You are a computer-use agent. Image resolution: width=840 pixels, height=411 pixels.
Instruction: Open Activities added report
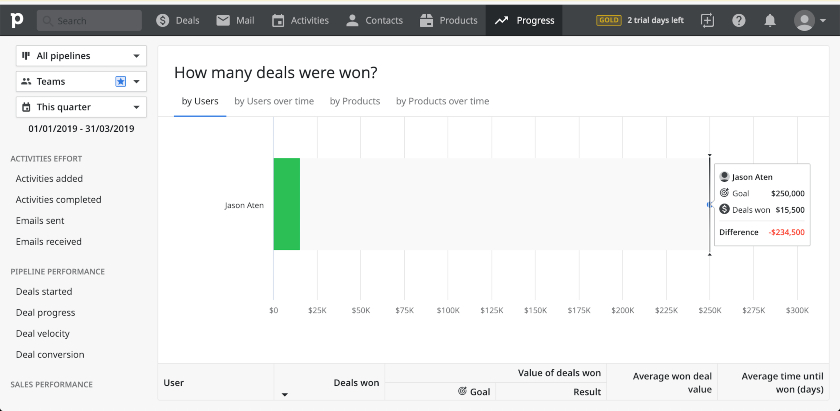49,178
